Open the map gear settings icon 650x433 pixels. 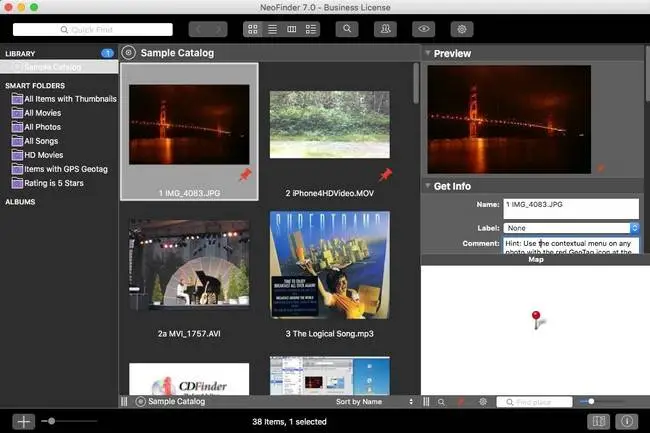coord(483,402)
